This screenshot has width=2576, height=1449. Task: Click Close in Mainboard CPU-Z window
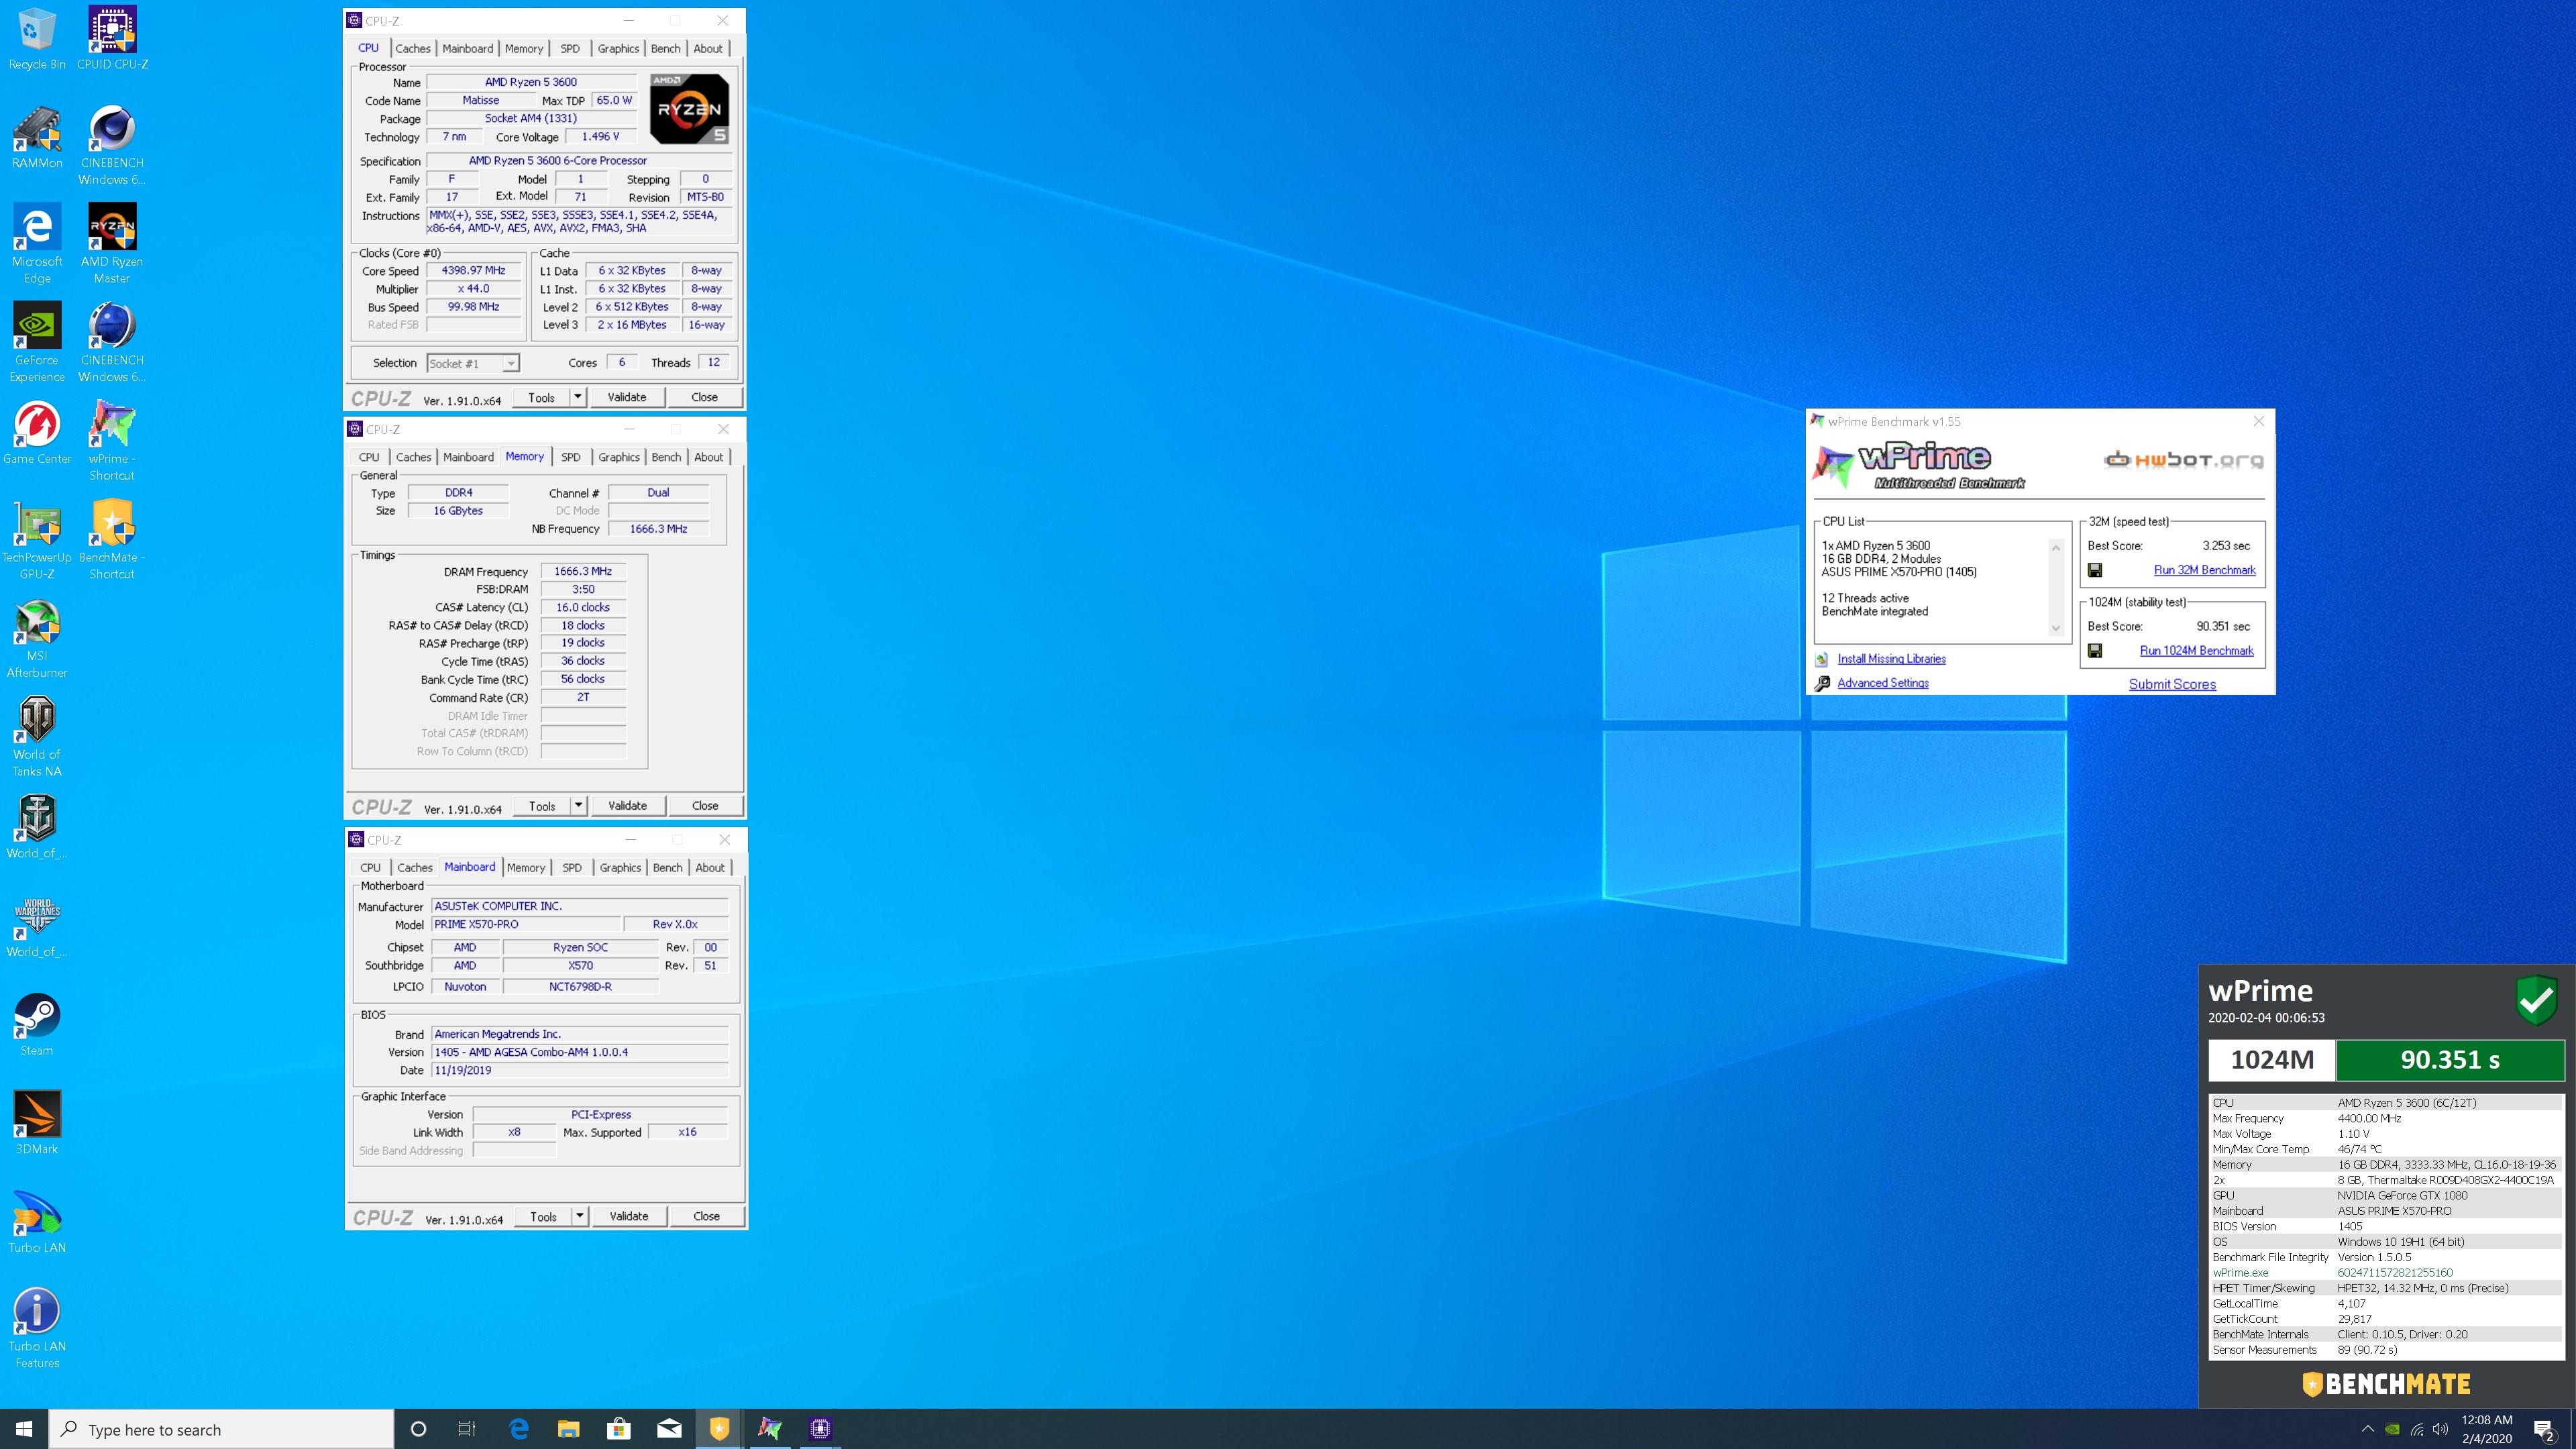tap(707, 1216)
